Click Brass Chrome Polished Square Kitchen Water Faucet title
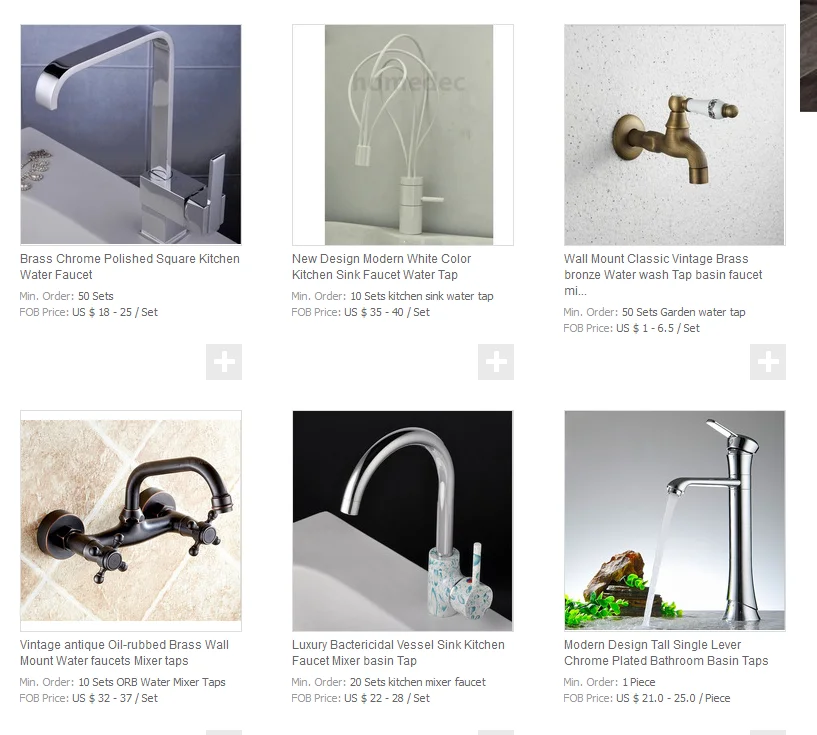Screen dimensions: 817x735 pos(130,267)
